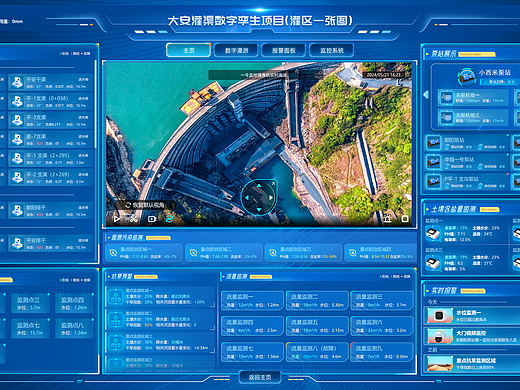Click the 恢复默认视角 button in video

point(145,205)
